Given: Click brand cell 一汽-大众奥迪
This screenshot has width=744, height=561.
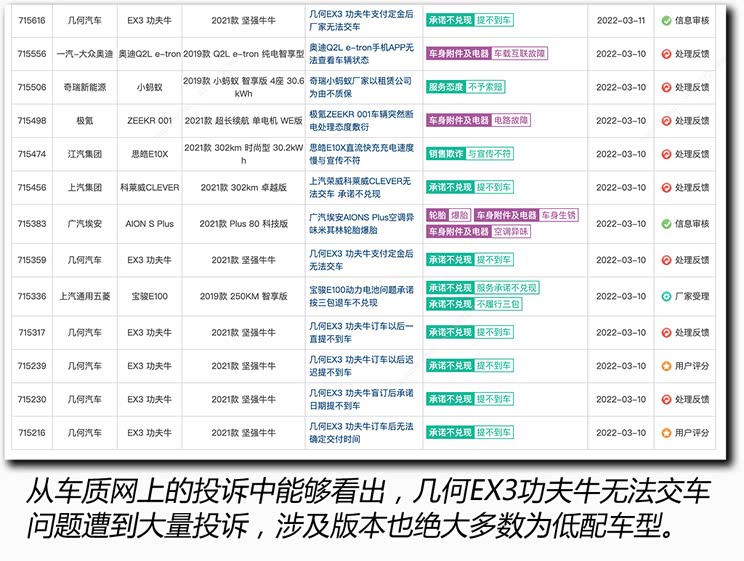Looking at the screenshot, I should click(85, 54).
